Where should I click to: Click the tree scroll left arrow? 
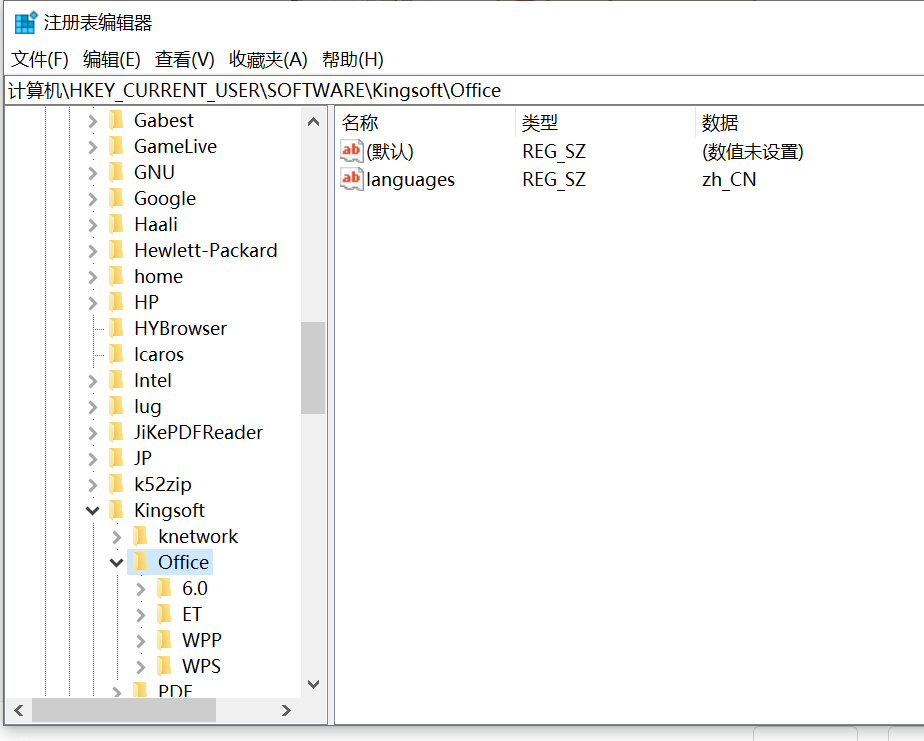click(19, 710)
